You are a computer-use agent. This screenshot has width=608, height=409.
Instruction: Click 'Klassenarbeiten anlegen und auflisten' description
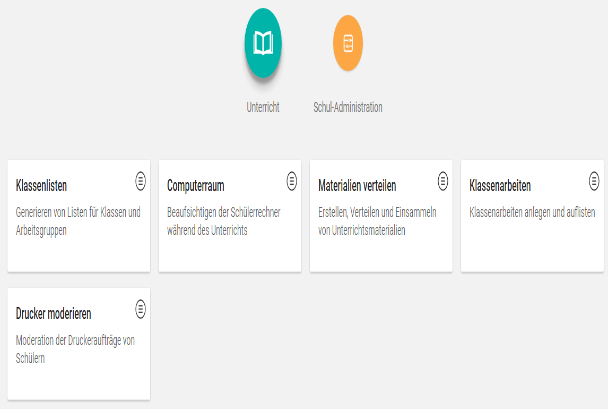(532, 212)
